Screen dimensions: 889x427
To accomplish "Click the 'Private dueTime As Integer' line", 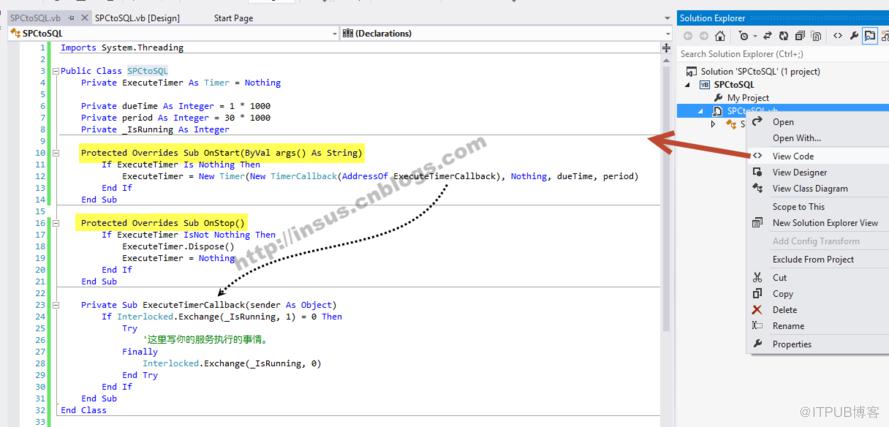I will 176,106.
